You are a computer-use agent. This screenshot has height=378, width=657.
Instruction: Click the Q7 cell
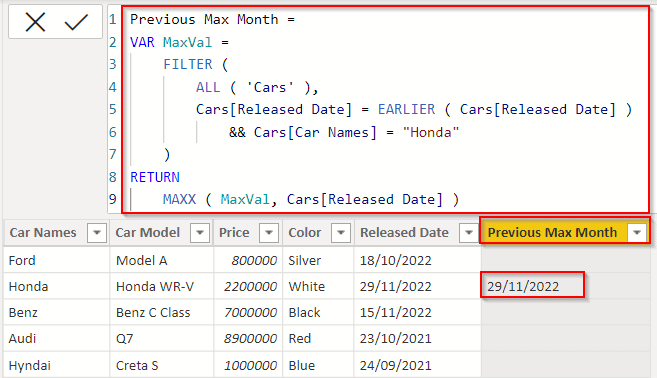pos(162,338)
